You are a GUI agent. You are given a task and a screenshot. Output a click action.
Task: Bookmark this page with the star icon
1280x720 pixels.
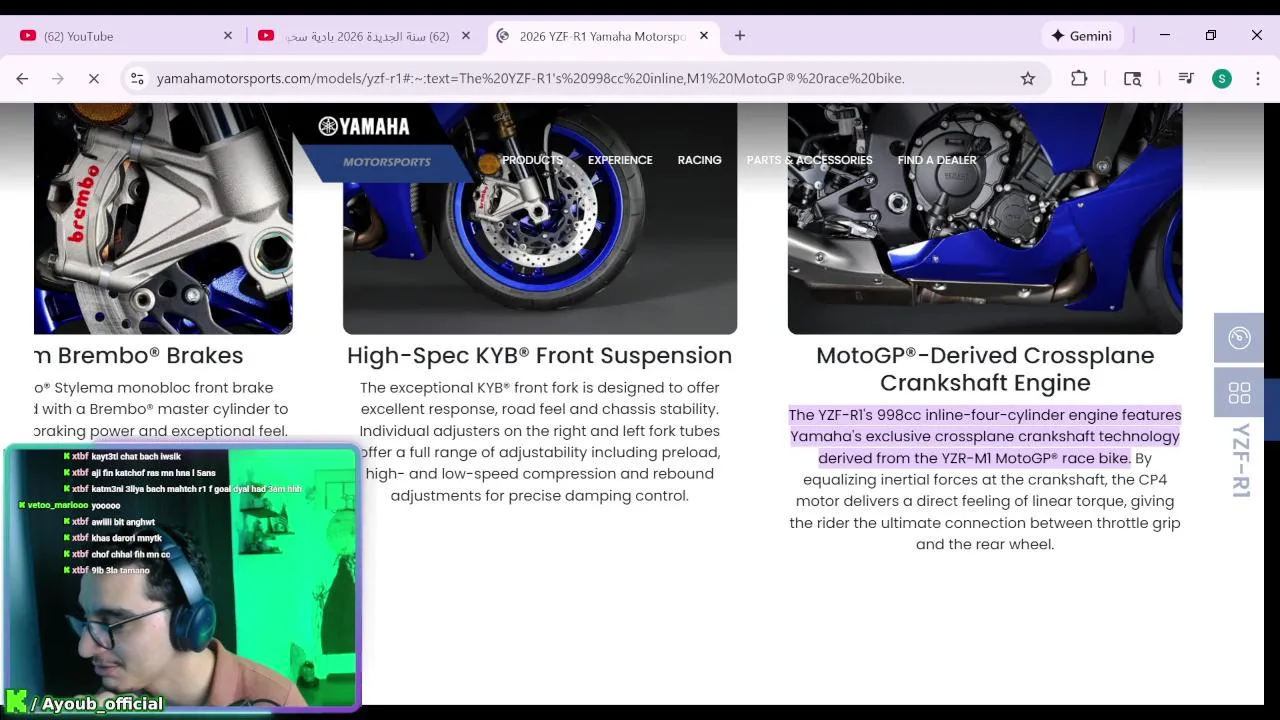coord(1028,78)
